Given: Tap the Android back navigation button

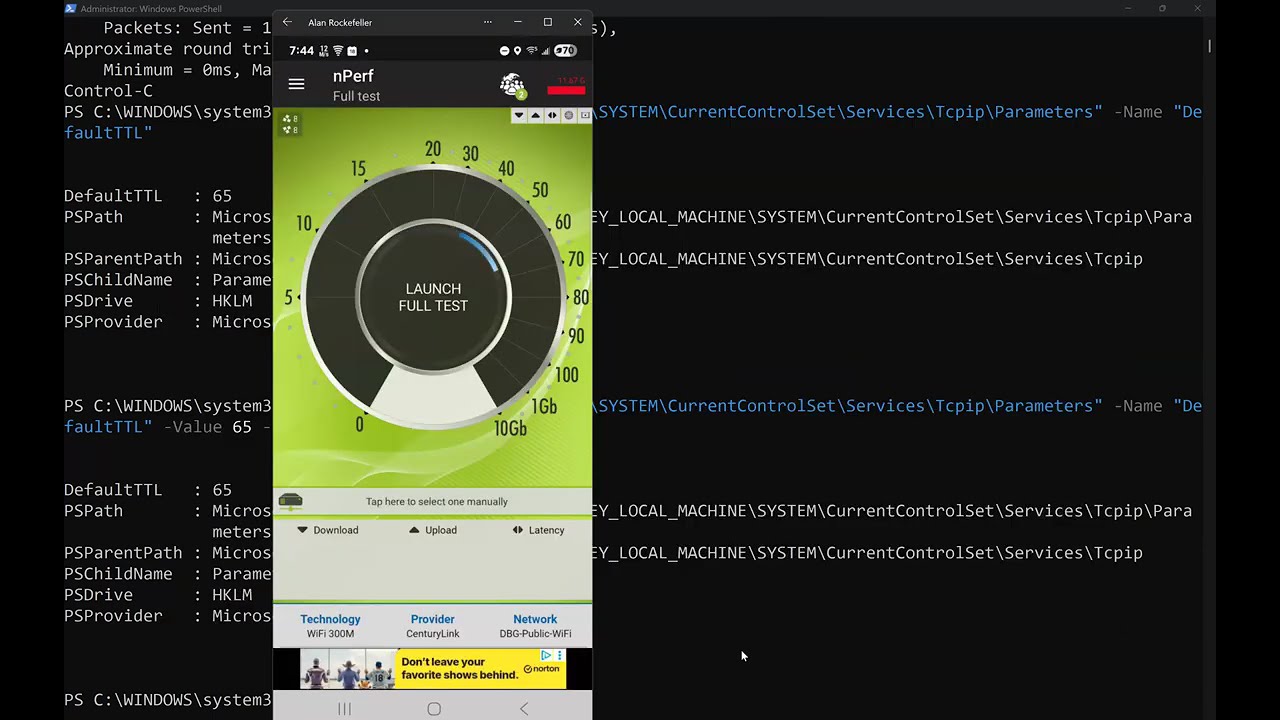Looking at the screenshot, I should pos(524,708).
